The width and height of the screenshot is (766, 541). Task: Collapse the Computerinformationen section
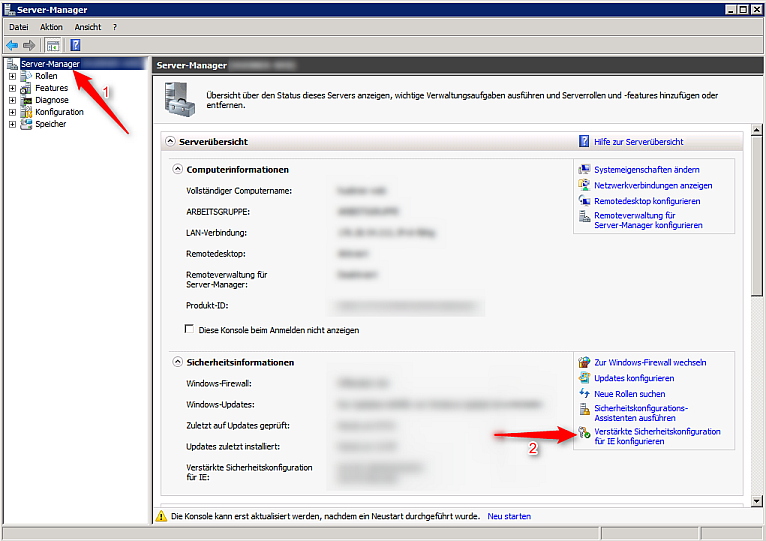point(178,169)
